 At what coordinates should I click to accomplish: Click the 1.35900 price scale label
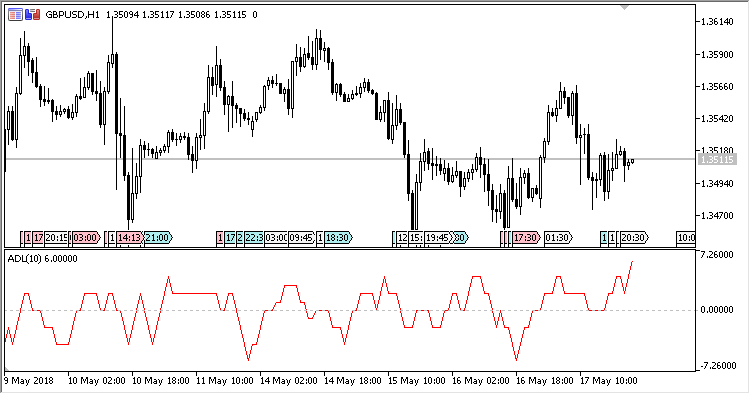pyautogui.click(x=717, y=55)
